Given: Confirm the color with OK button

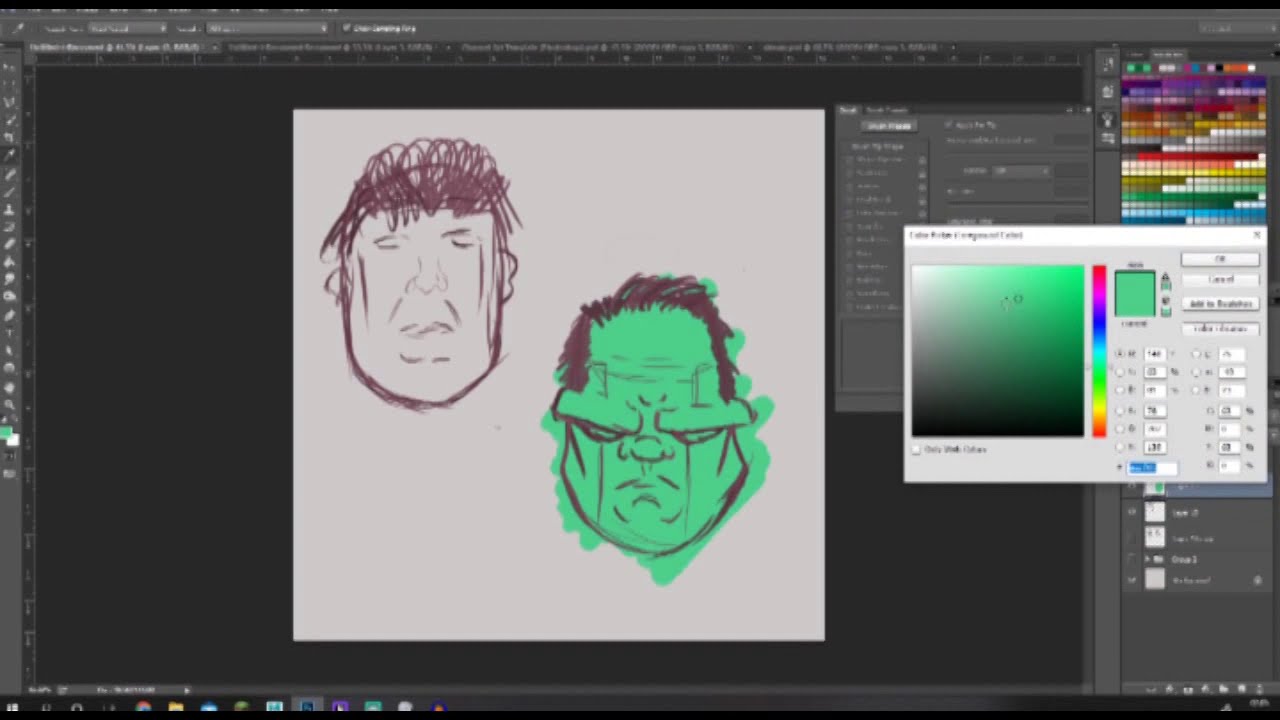Looking at the screenshot, I should (x=1220, y=259).
